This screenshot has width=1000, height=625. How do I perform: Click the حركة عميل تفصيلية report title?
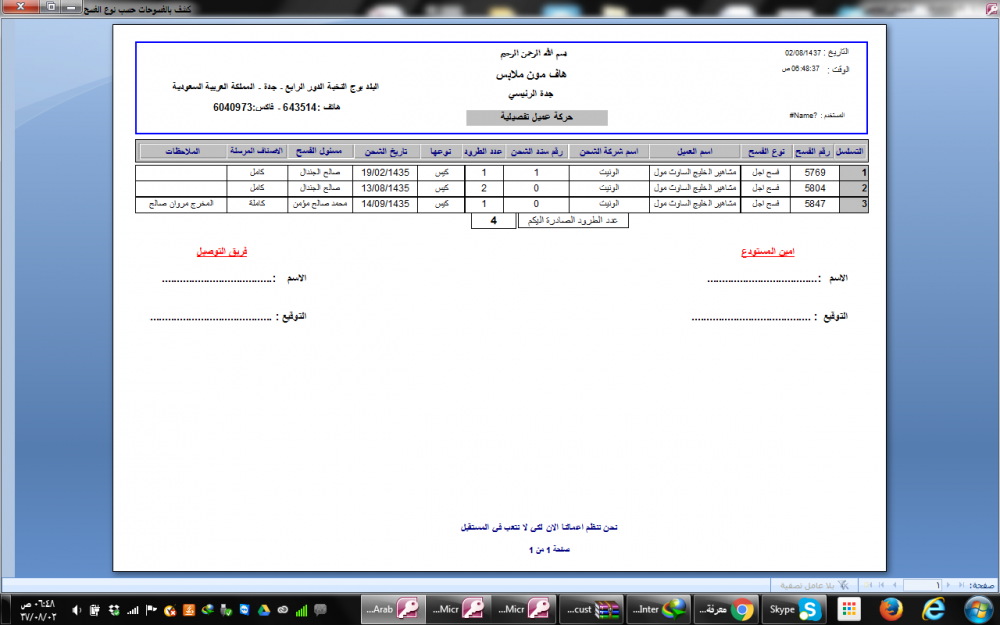tap(537, 117)
